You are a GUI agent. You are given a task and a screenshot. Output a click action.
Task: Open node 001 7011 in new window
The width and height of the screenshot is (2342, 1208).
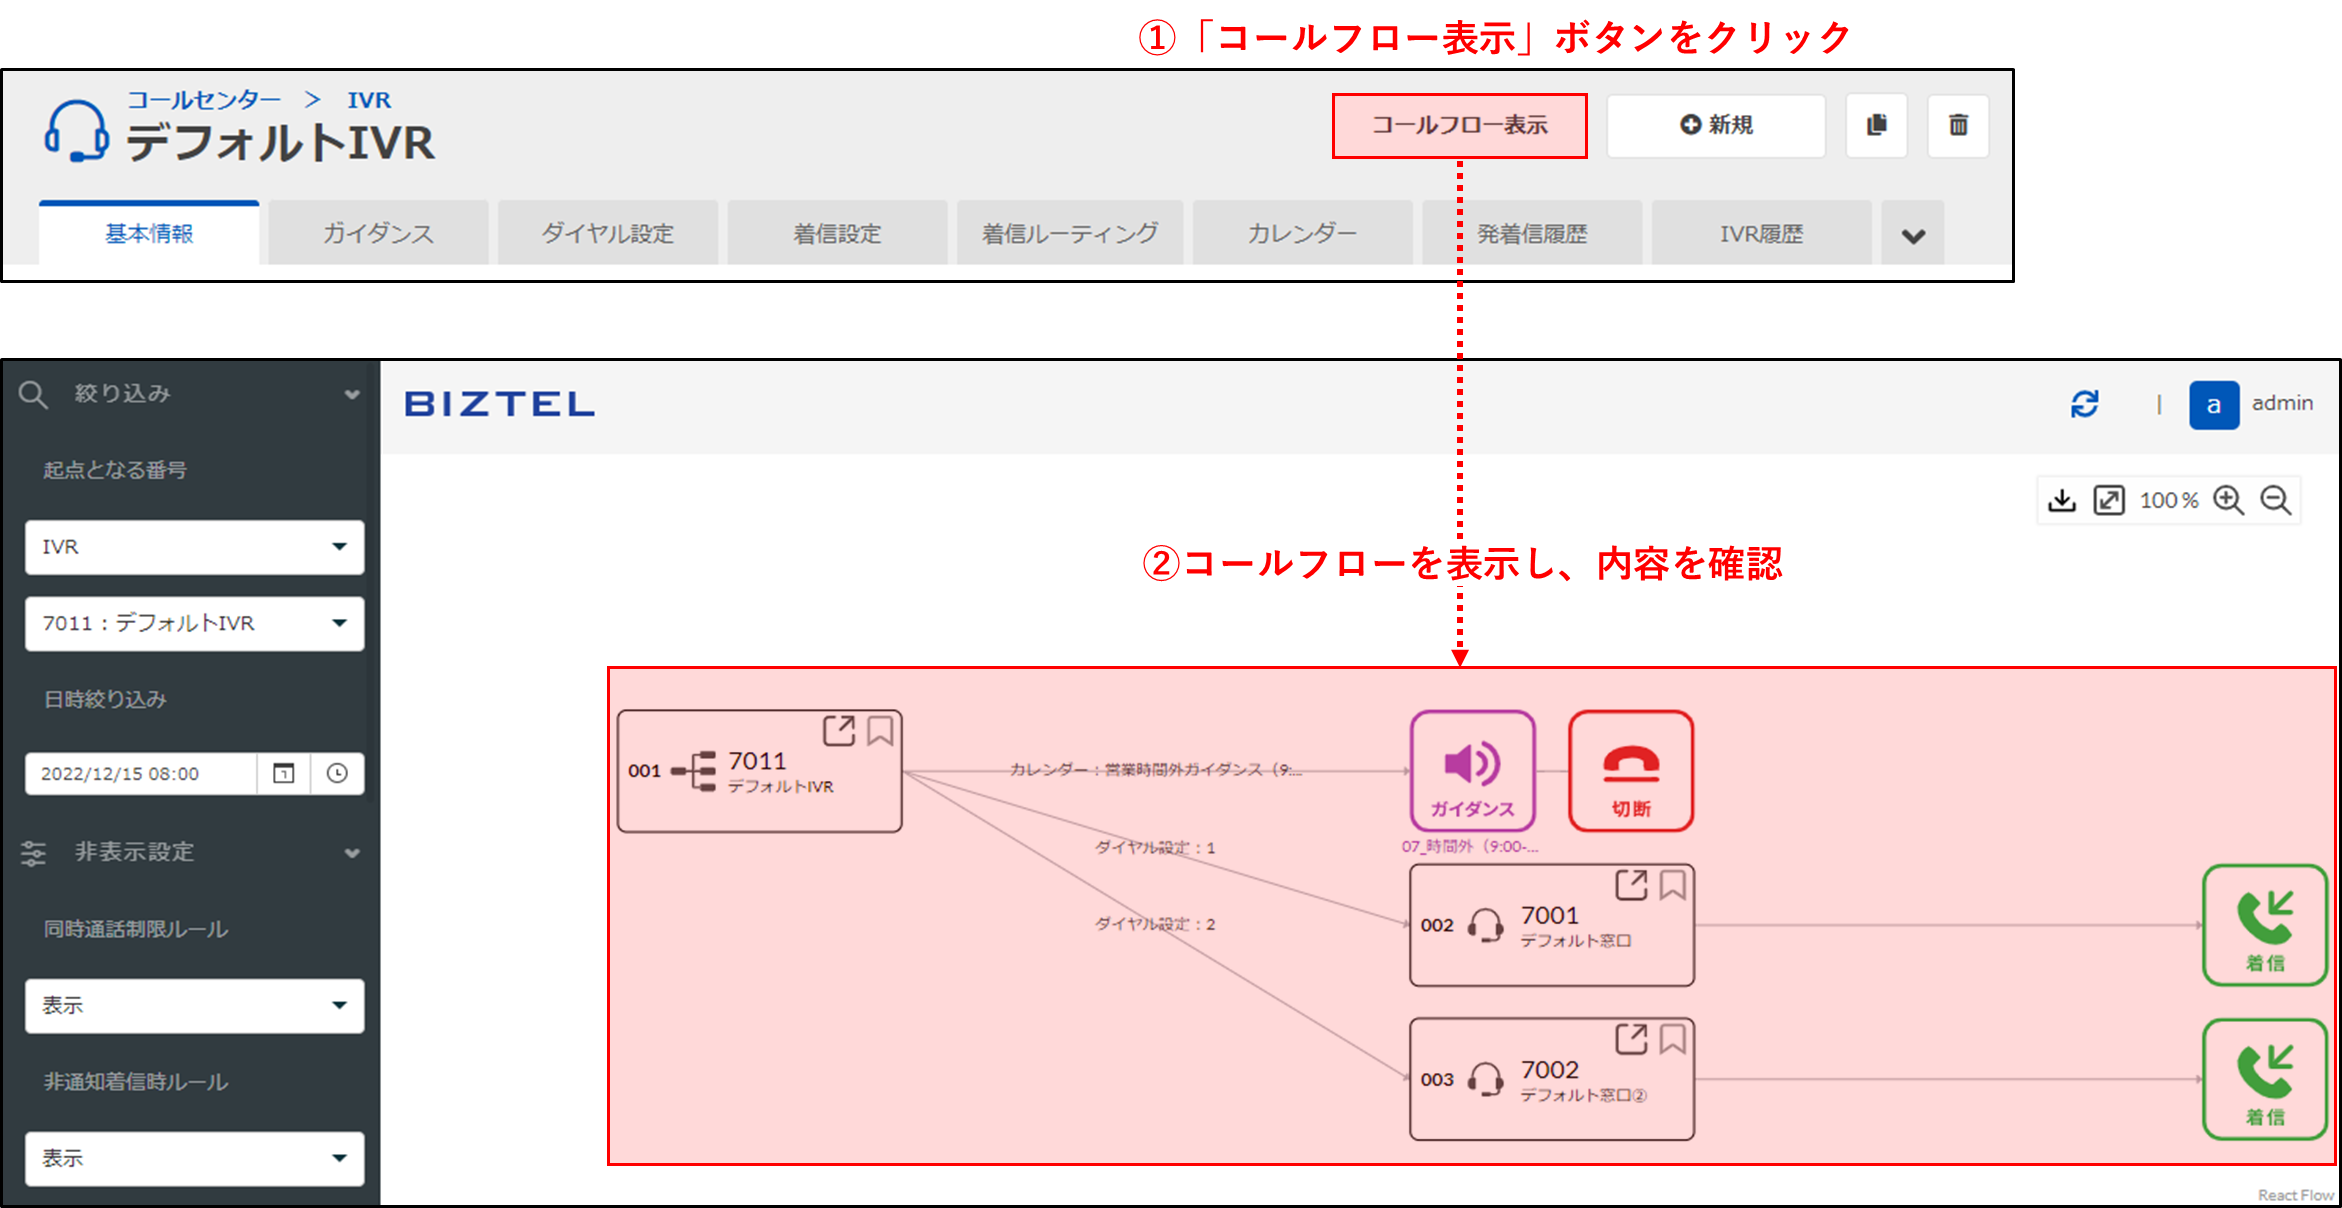pyautogui.click(x=839, y=731)
